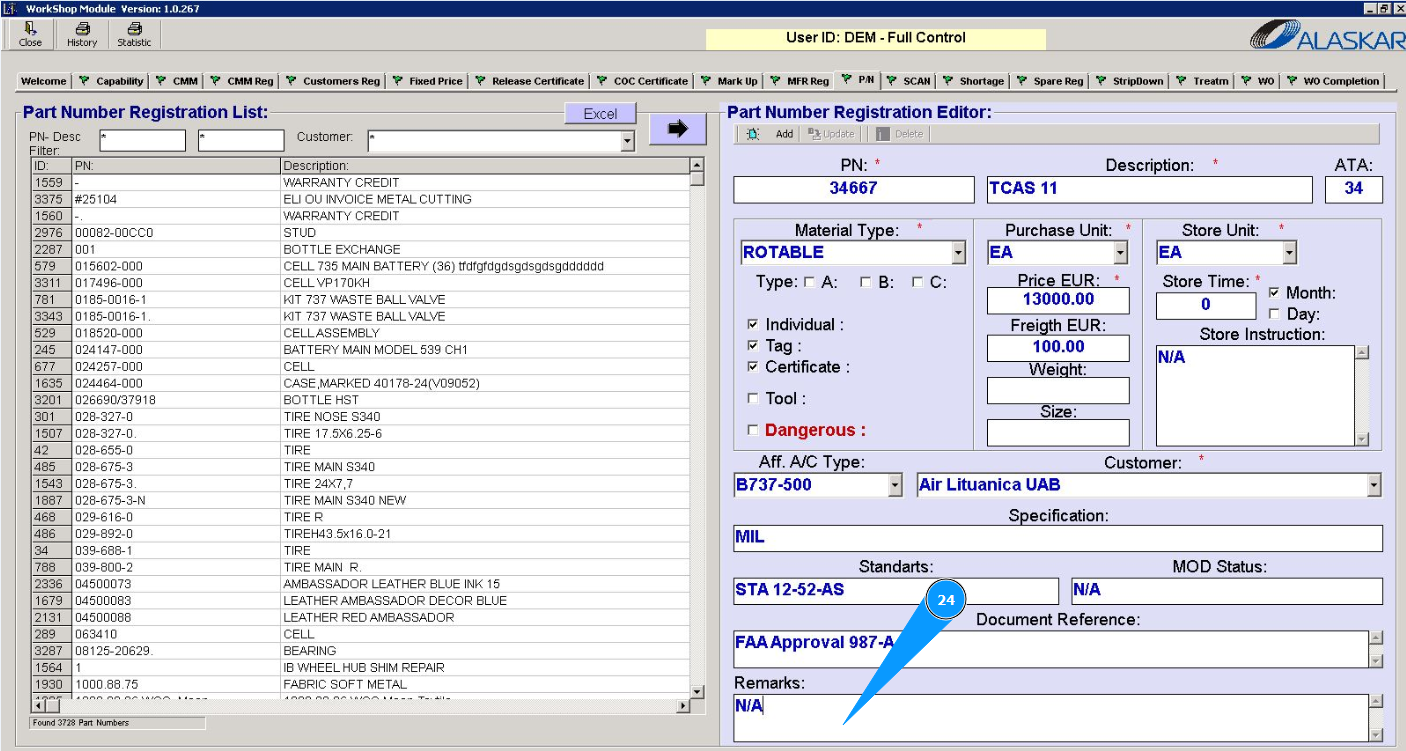Viewport: 1406px width, 751px height.
Task: Open the History printer icon
Action: pyautogui.click(x=82, y=35)
